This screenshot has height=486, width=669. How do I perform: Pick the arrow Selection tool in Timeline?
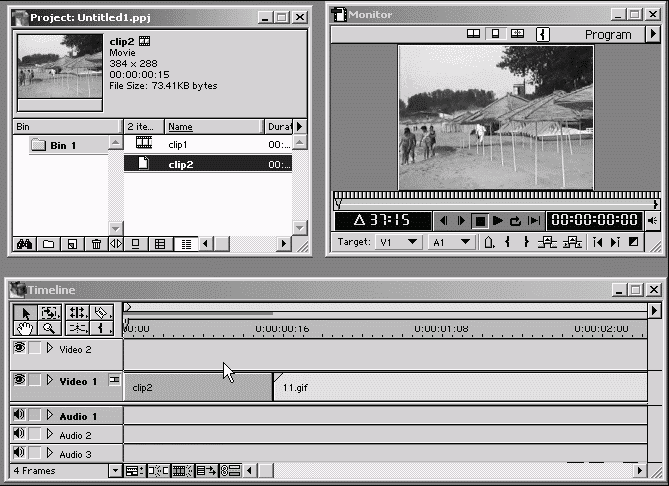[25, 312]
